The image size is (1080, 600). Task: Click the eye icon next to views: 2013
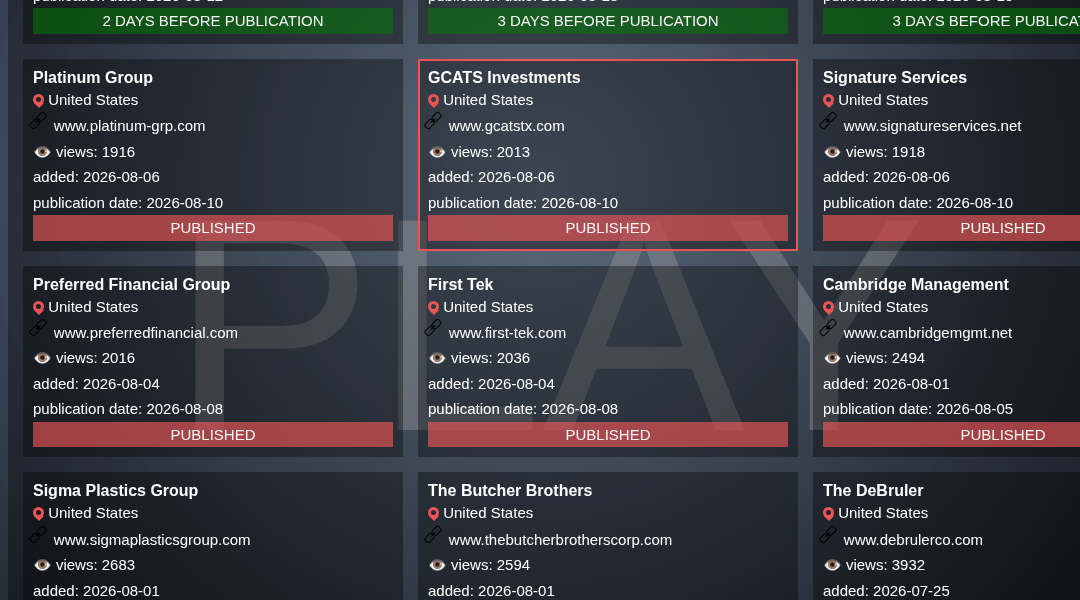point(437,152)
